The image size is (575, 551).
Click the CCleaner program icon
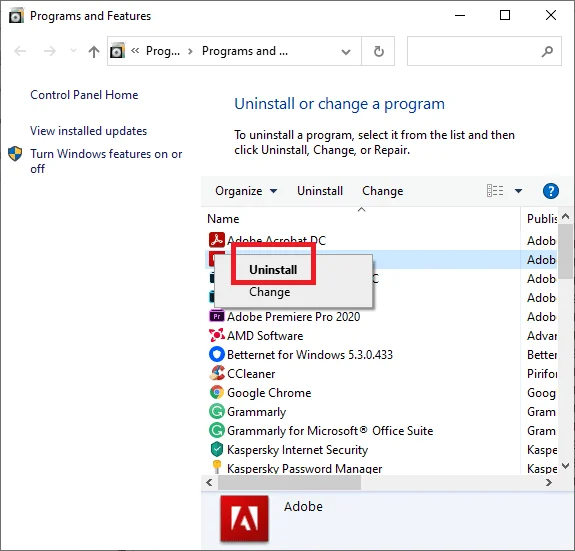(x=217, y=373)
